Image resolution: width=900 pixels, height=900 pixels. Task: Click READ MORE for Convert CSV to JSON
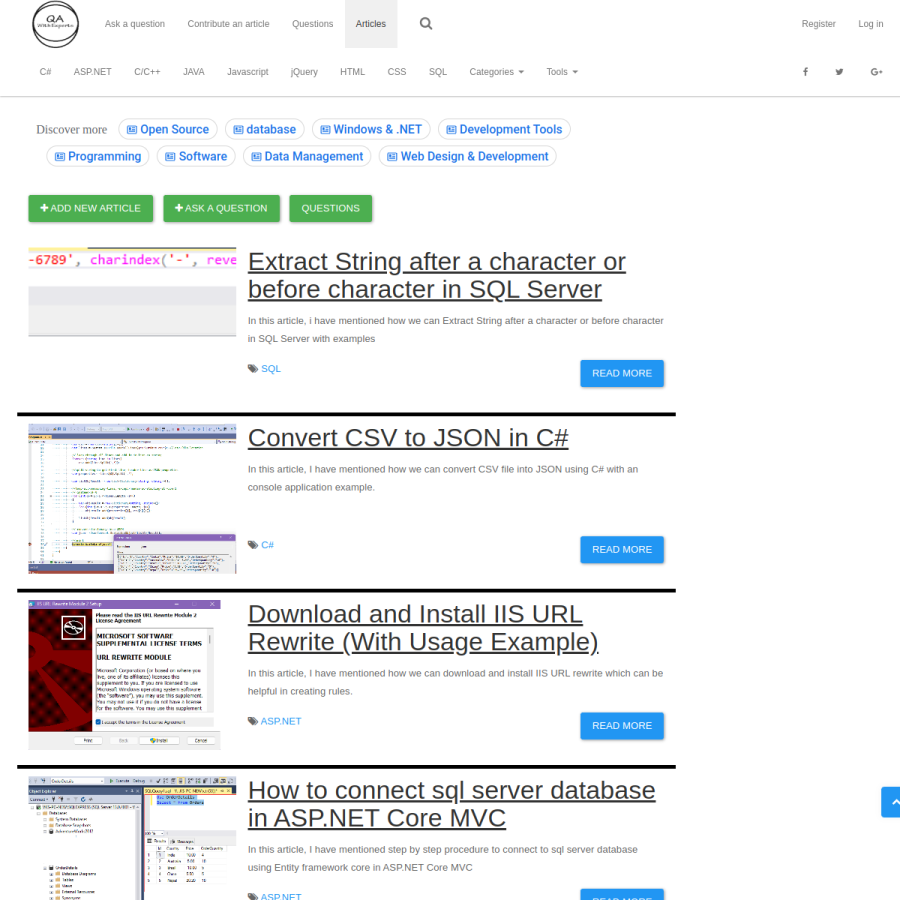[622, 550]
